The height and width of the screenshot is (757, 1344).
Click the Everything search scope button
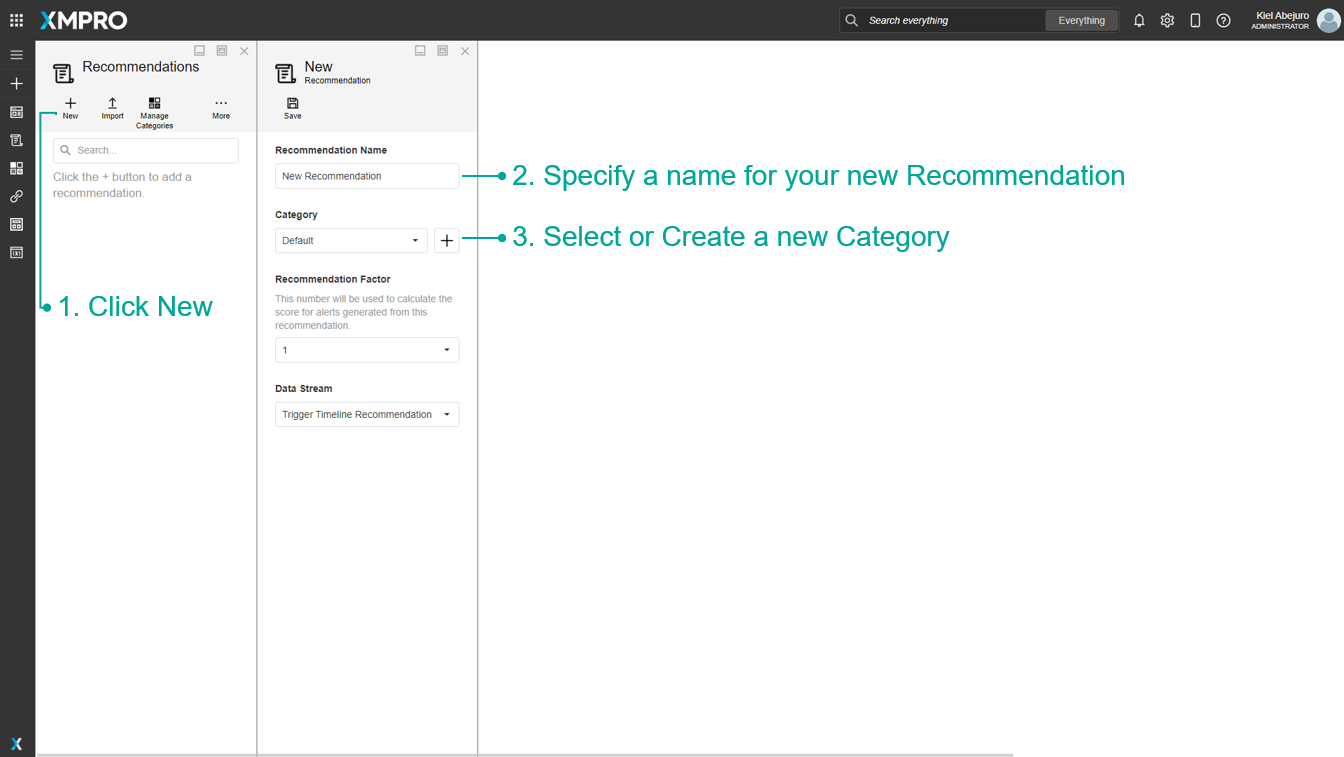(1081, 20)
